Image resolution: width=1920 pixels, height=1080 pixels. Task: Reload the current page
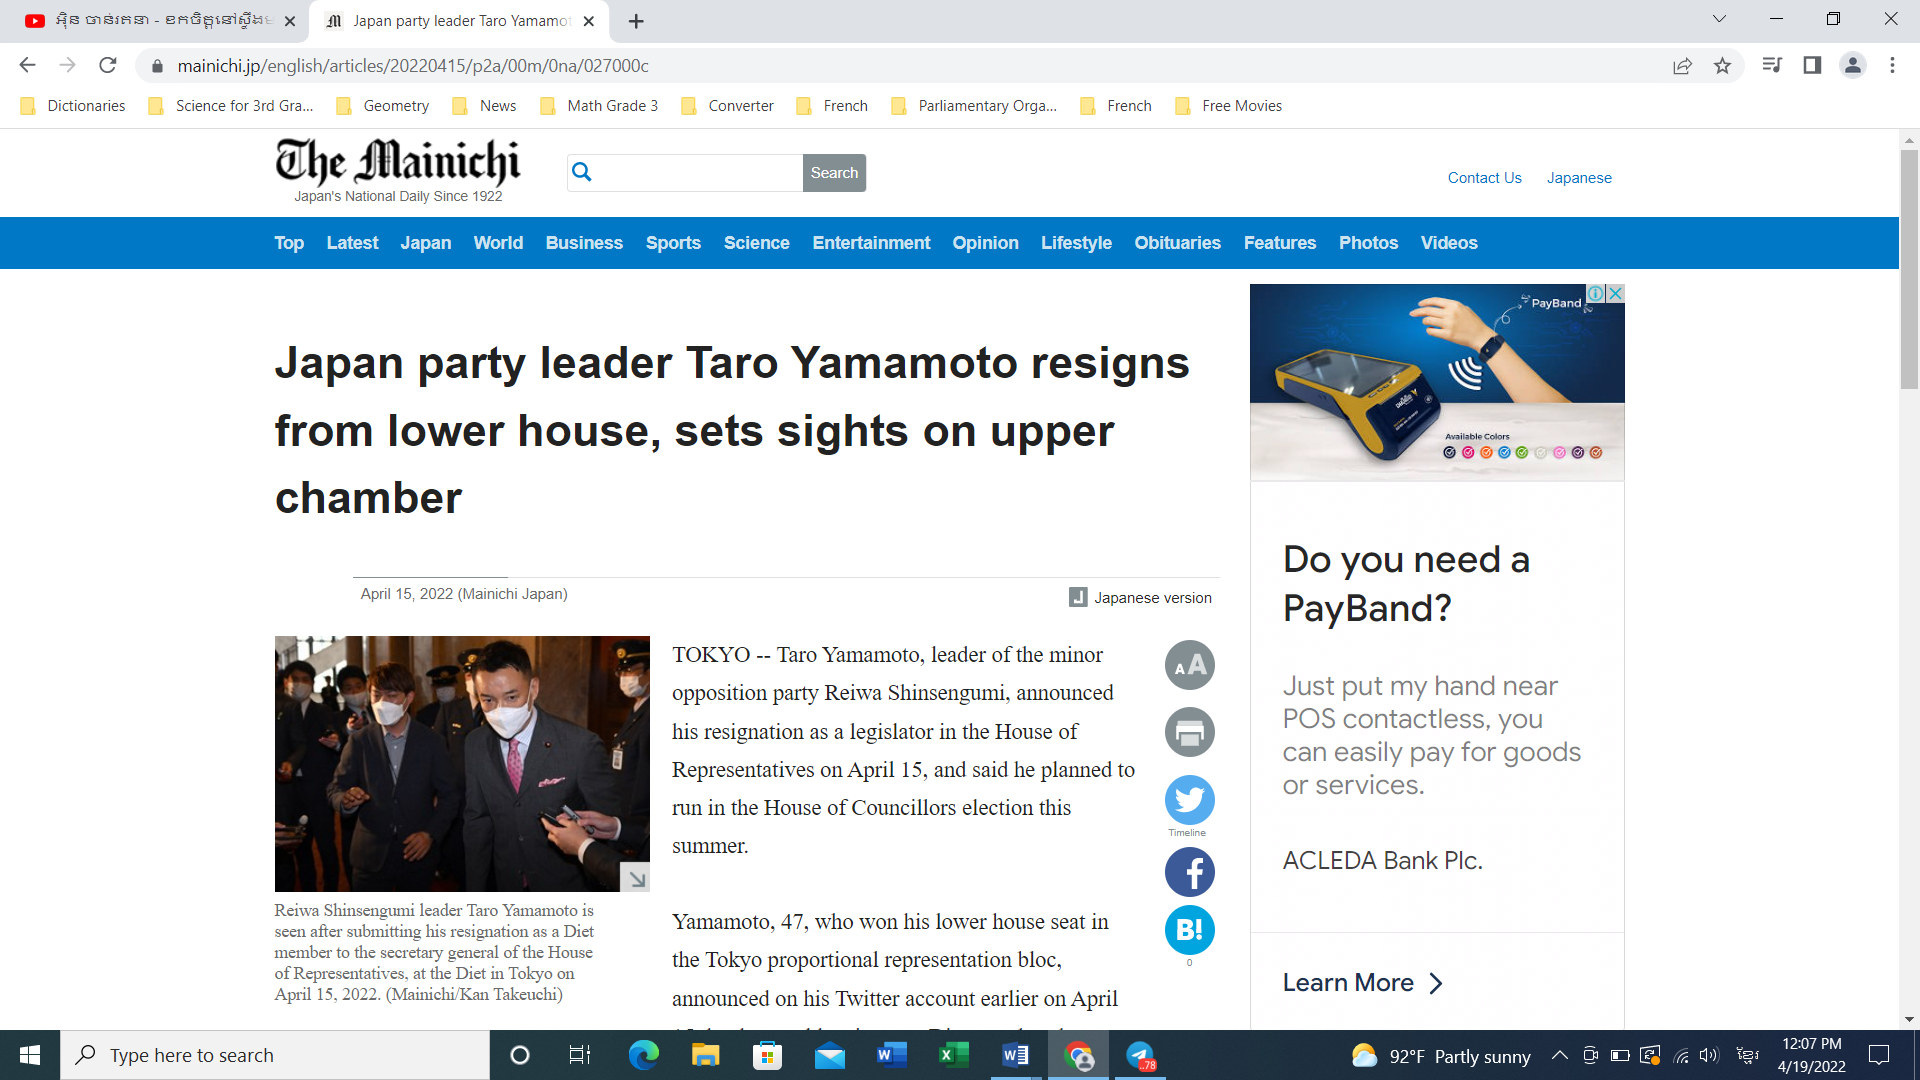(x=108, y=65)
